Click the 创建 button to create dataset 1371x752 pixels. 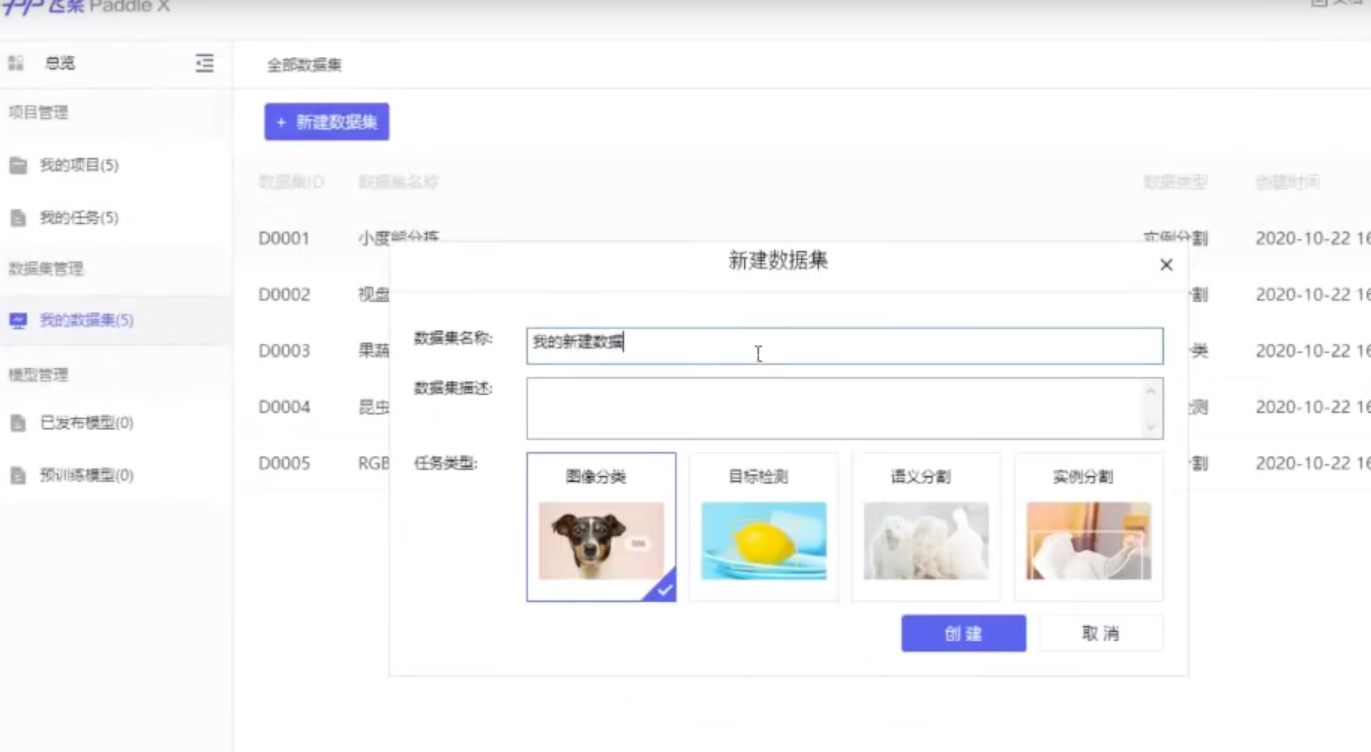click(963, 632)
